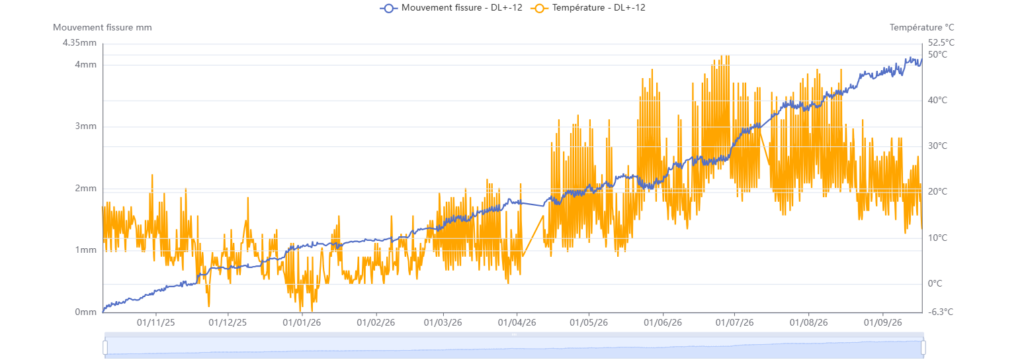Image resolution: width=1024 pixels, height=364 pixels.
Task: Click the 01/09/26 x-axis label
Action: [884, 322]
